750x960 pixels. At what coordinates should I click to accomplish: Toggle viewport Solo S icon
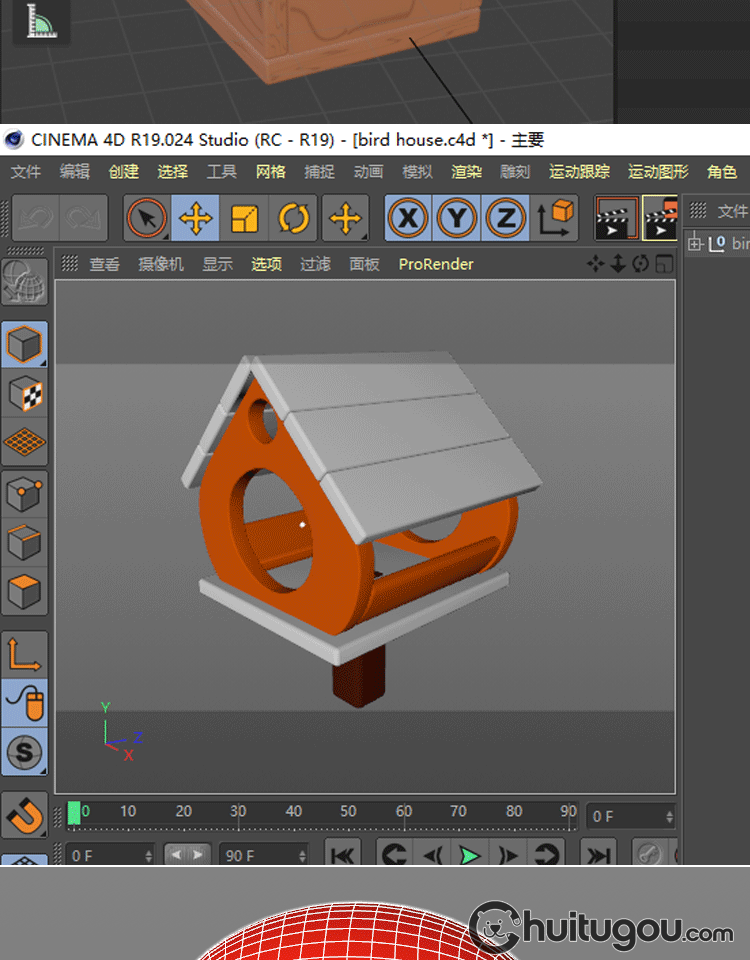pyautogui.click(x=24, y=752)
